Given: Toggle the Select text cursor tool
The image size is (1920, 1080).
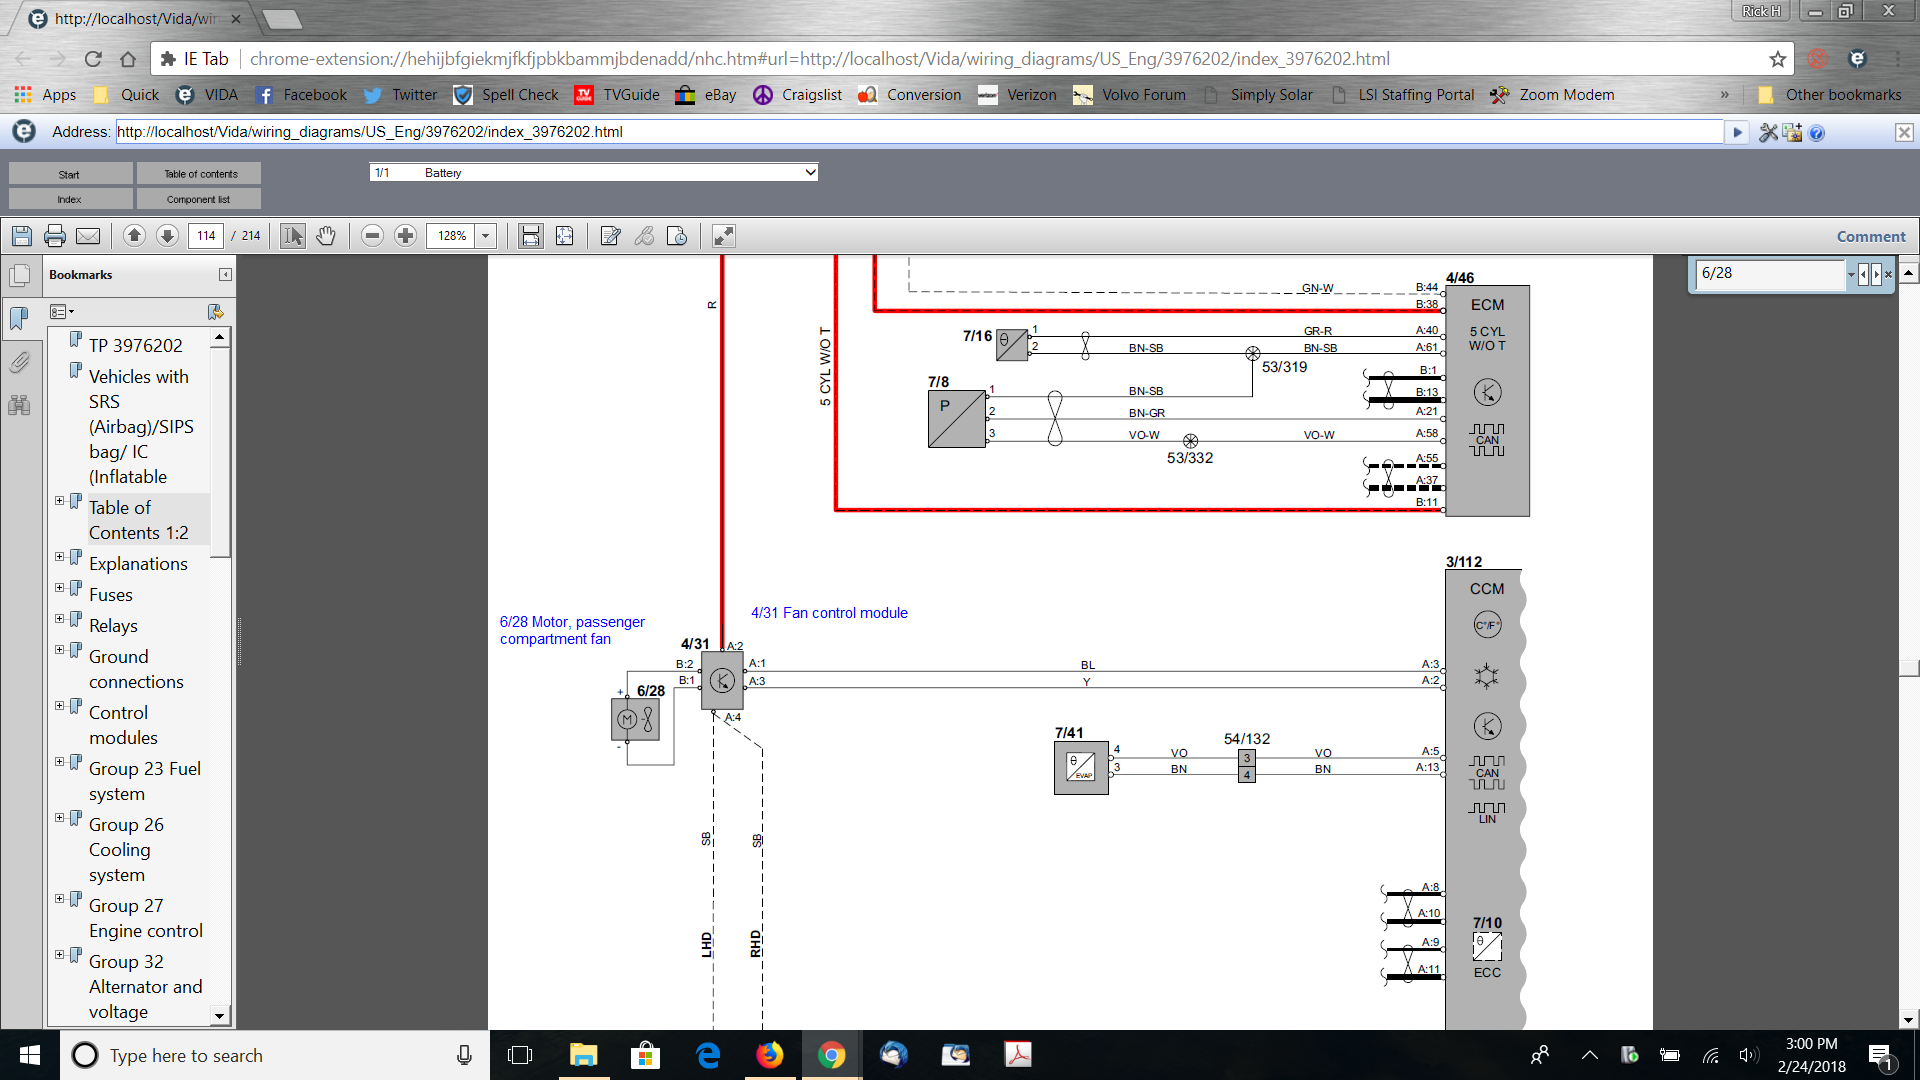Looking at the screenshot, I should tap(292, 236).
